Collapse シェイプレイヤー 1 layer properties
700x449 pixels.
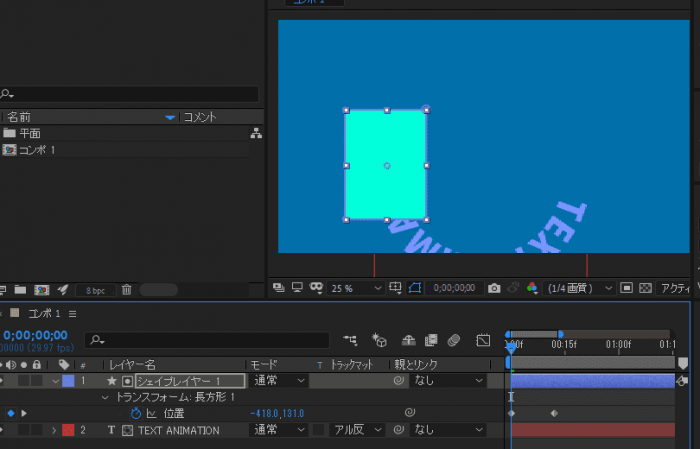[x=55, y=381]
